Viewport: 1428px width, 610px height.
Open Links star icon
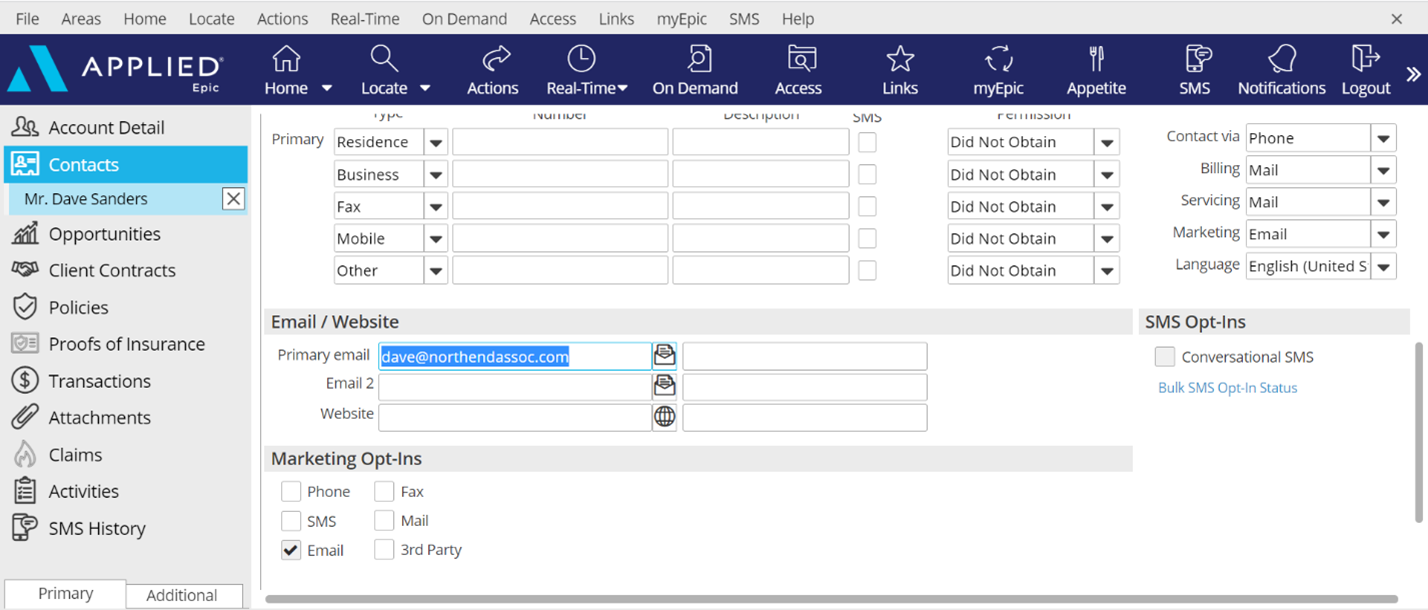900,58
